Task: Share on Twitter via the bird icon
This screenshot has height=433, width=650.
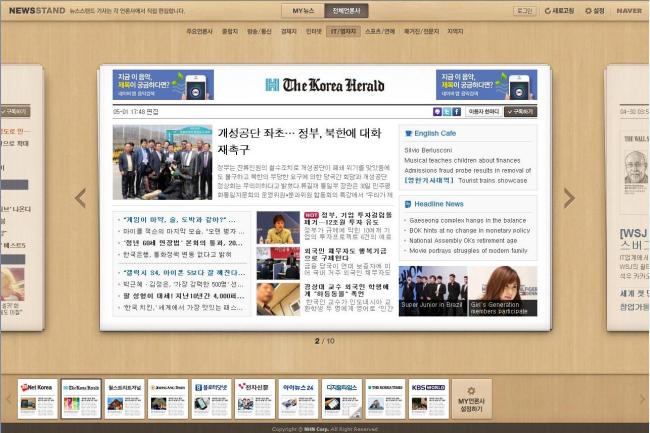Action: [447, 111]
